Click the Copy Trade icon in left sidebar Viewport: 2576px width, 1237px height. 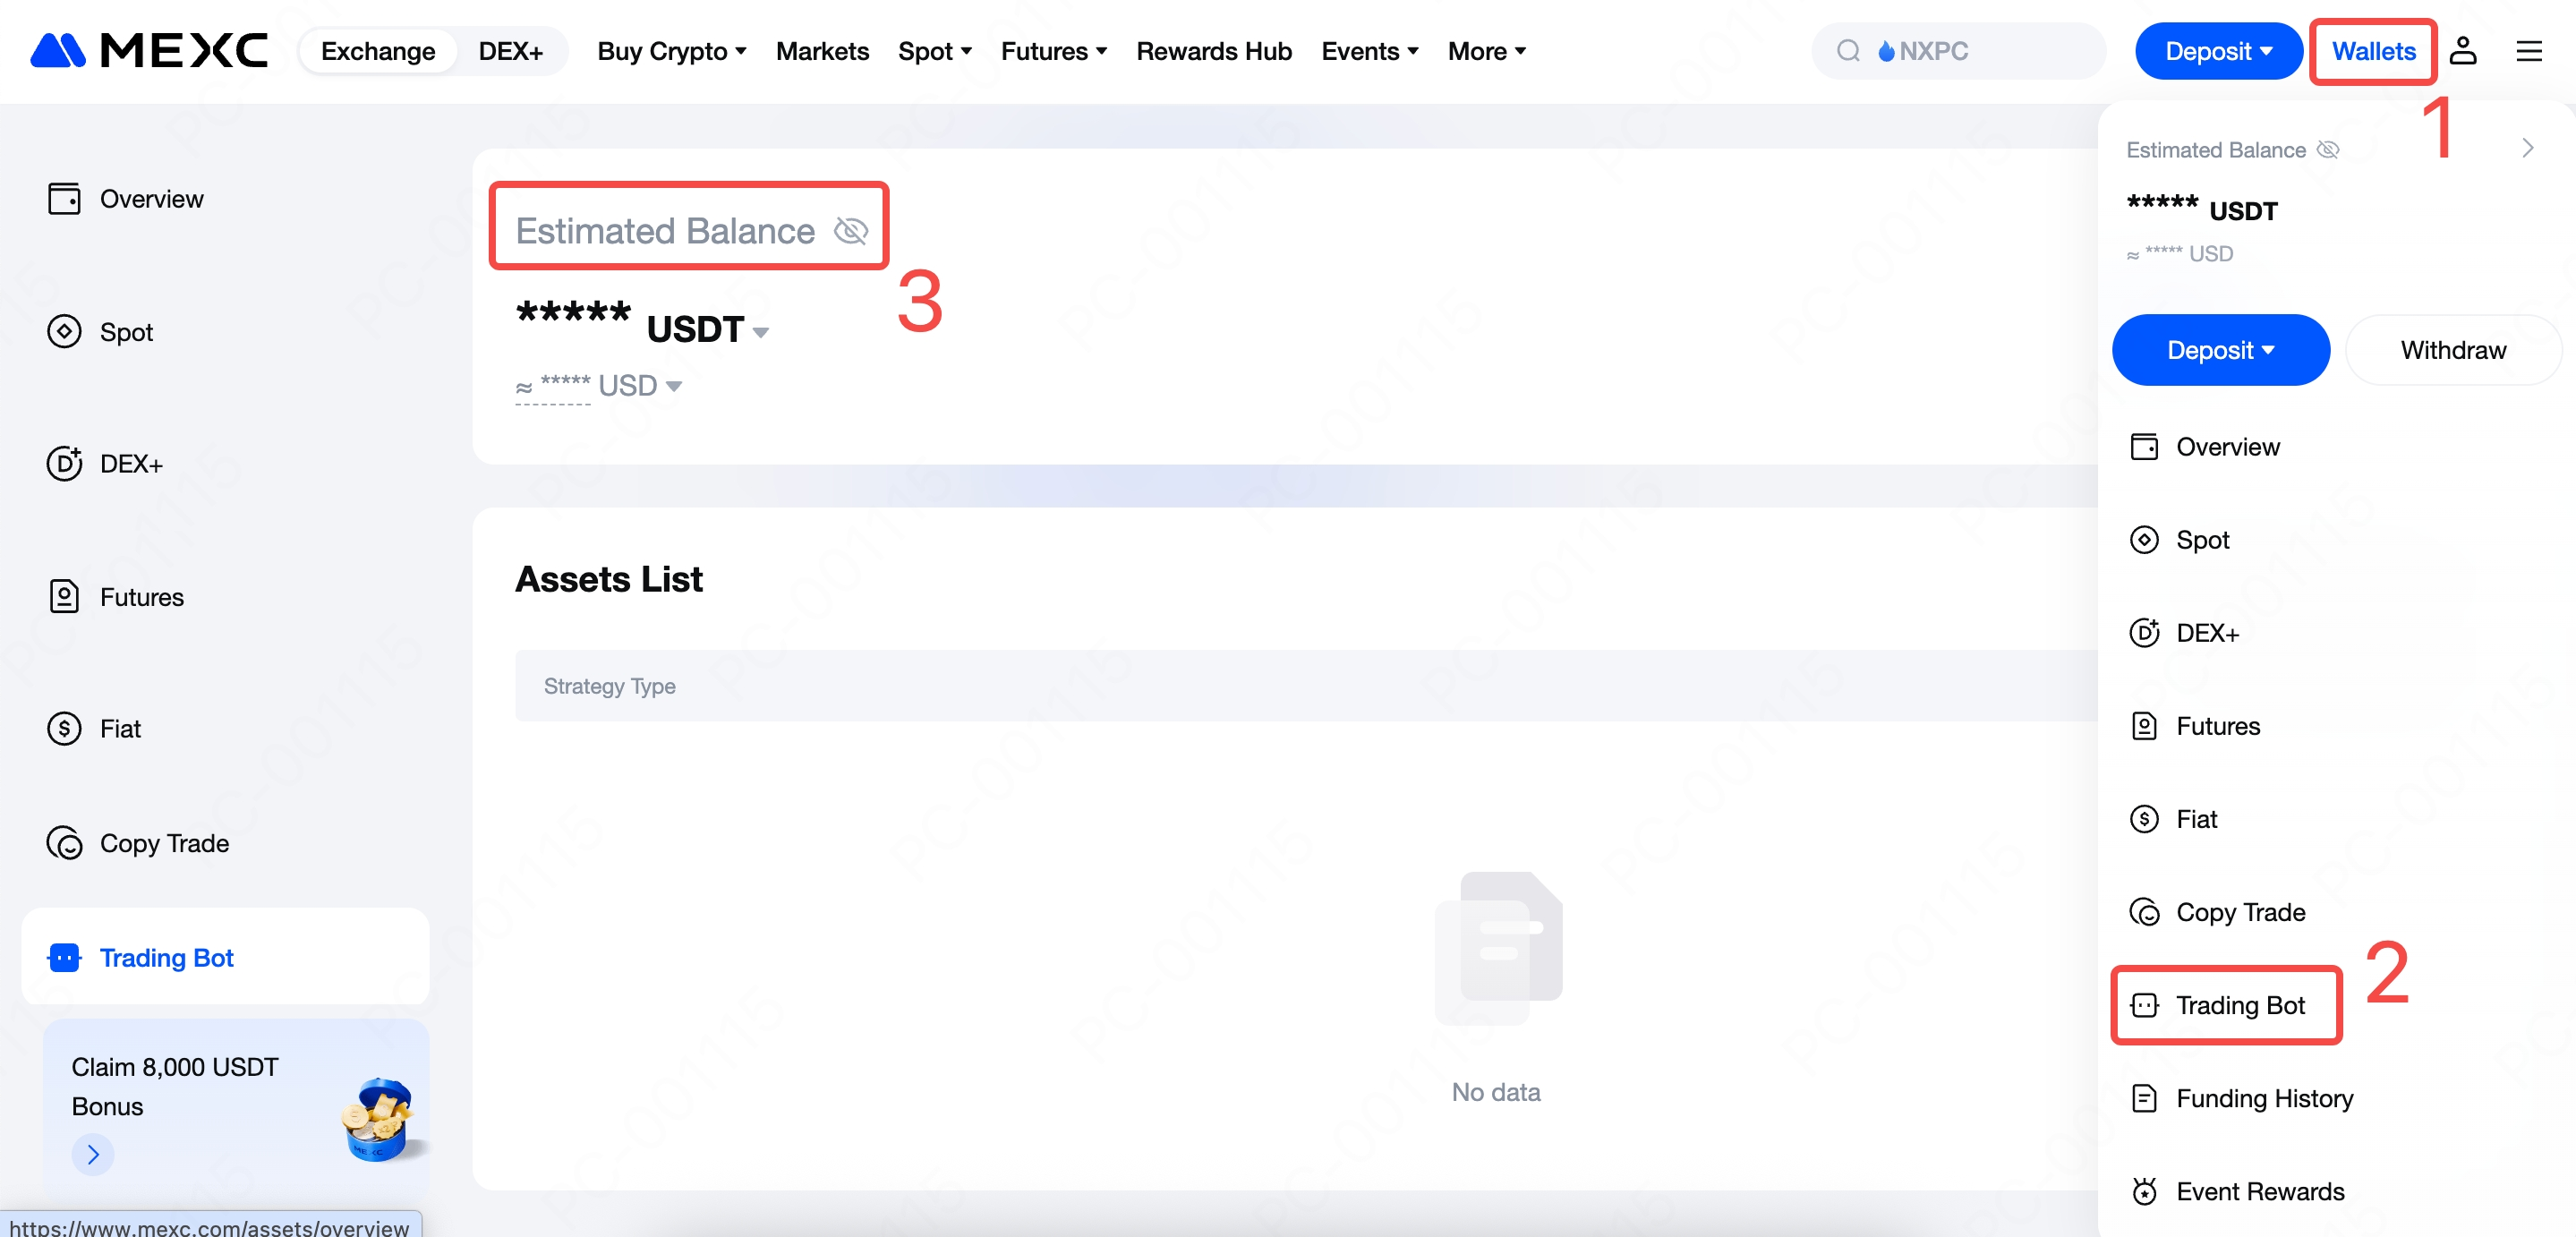(x=64, y=842)
